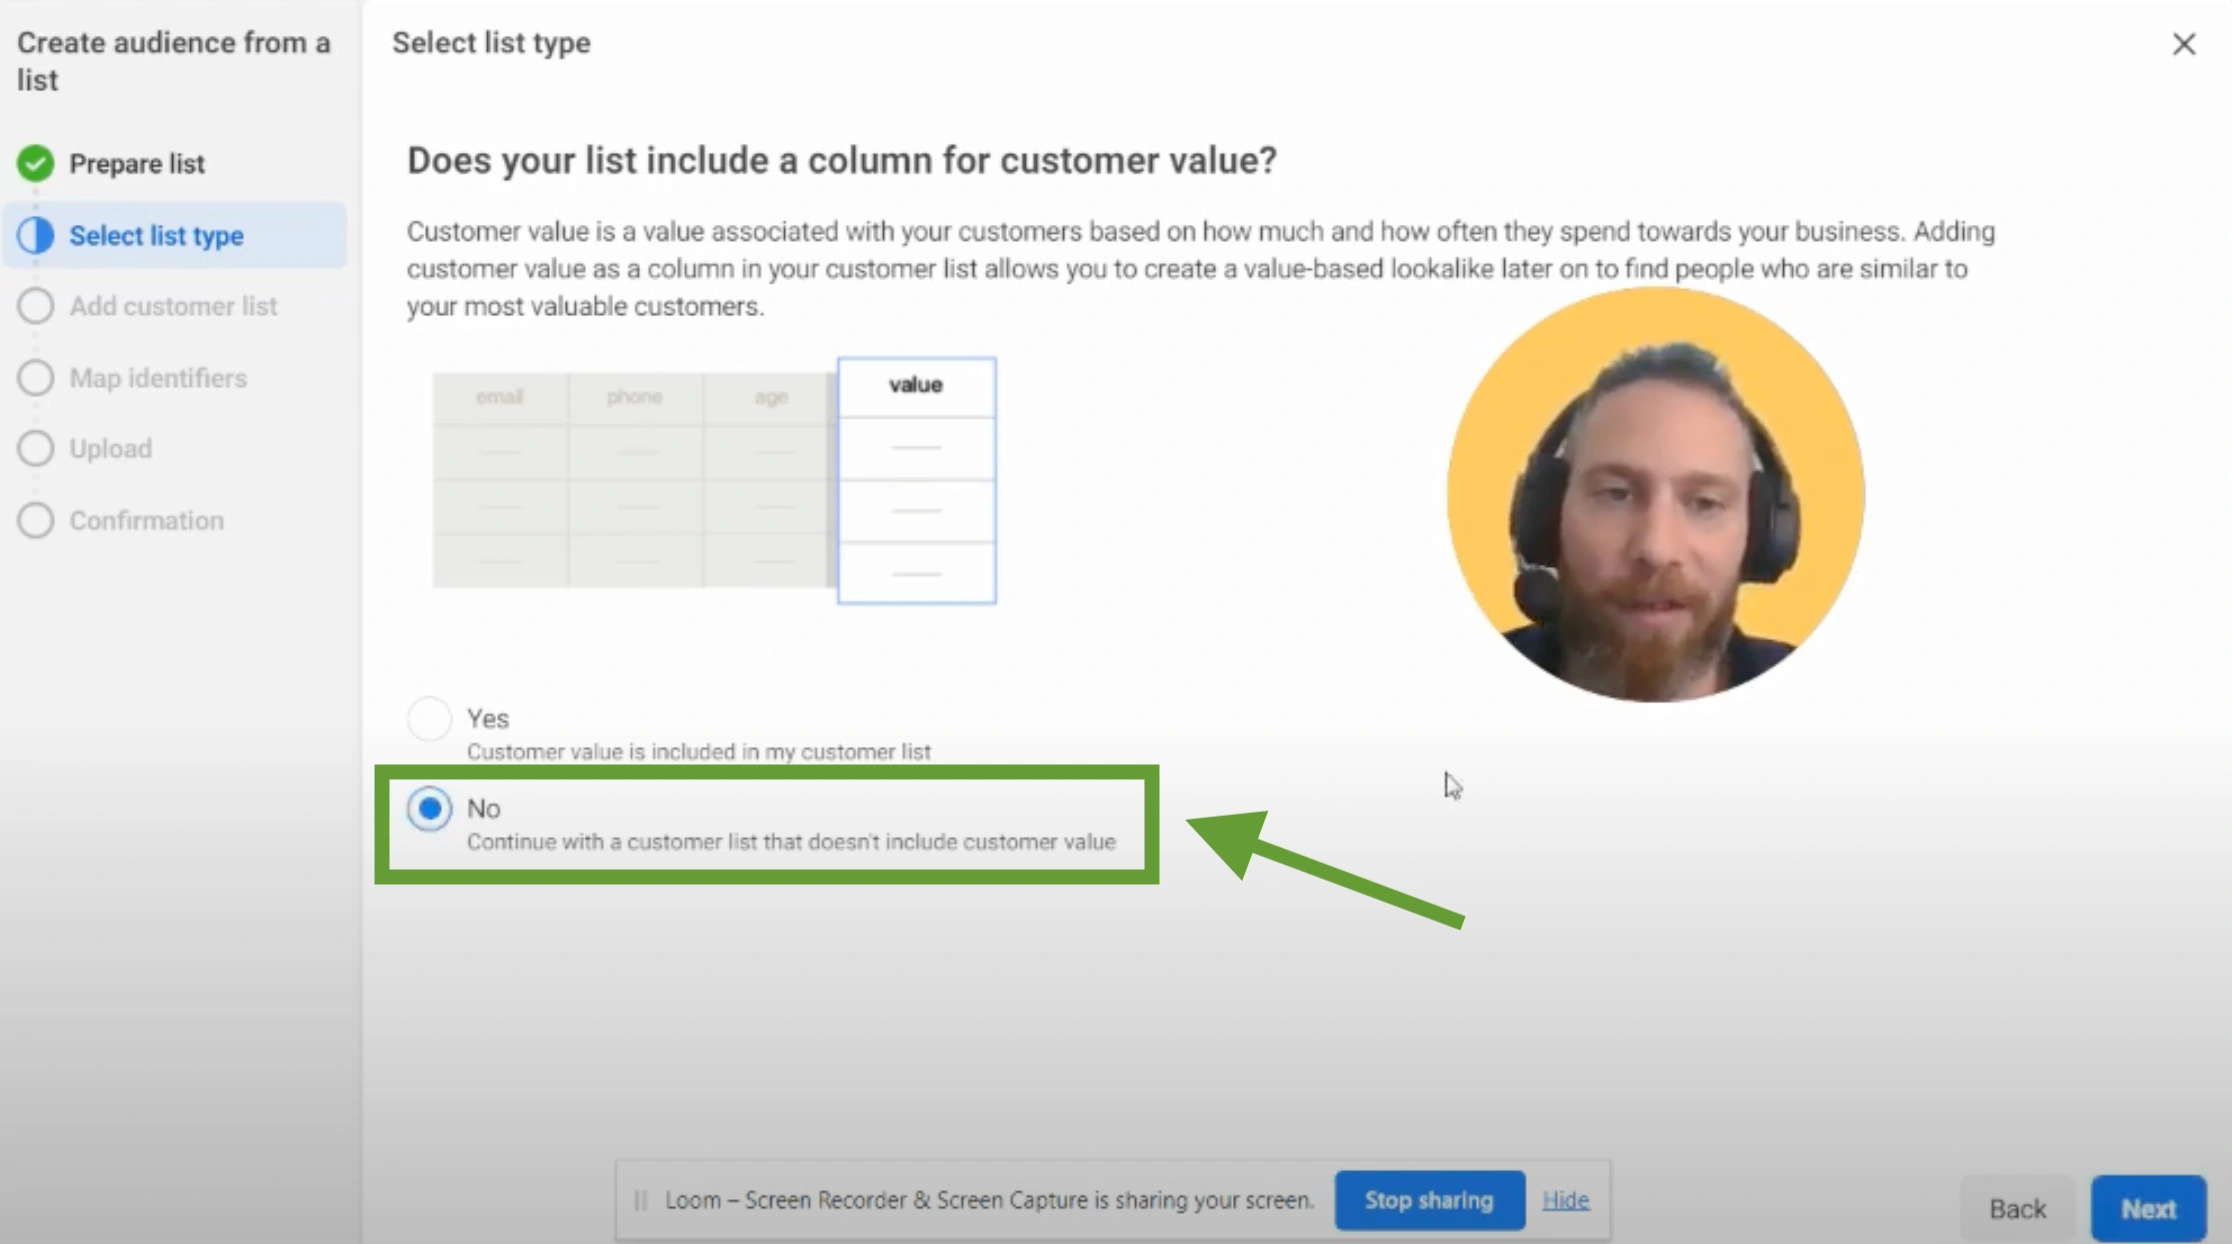Click Stop sharing in the Loom bar
The width and height of the screenshot is (2232, 1244).
1429,1200
